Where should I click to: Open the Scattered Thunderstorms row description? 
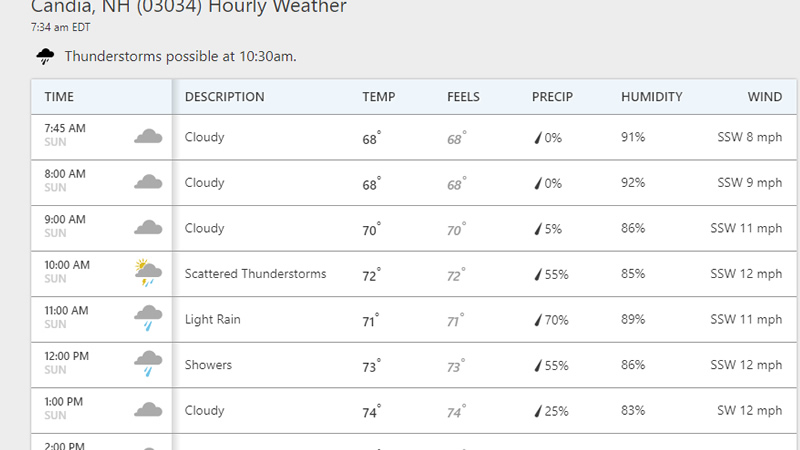pyautogui.click(x=255, y=274)
